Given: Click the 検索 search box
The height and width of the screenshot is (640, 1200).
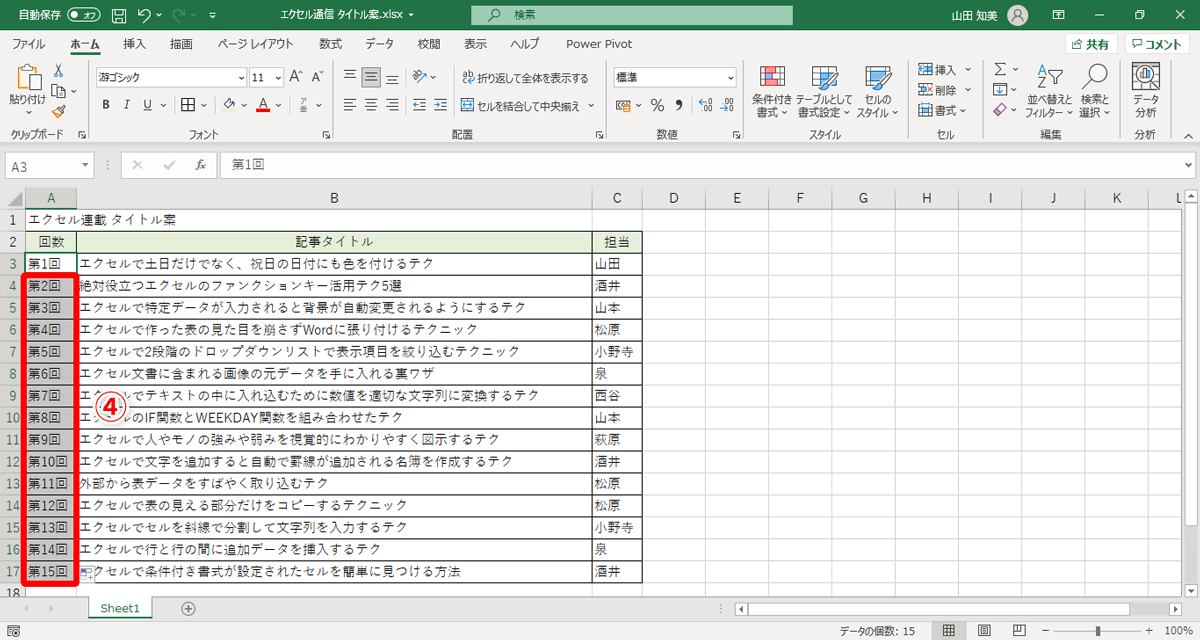Looking at the screenshot, I should [632, 16].
